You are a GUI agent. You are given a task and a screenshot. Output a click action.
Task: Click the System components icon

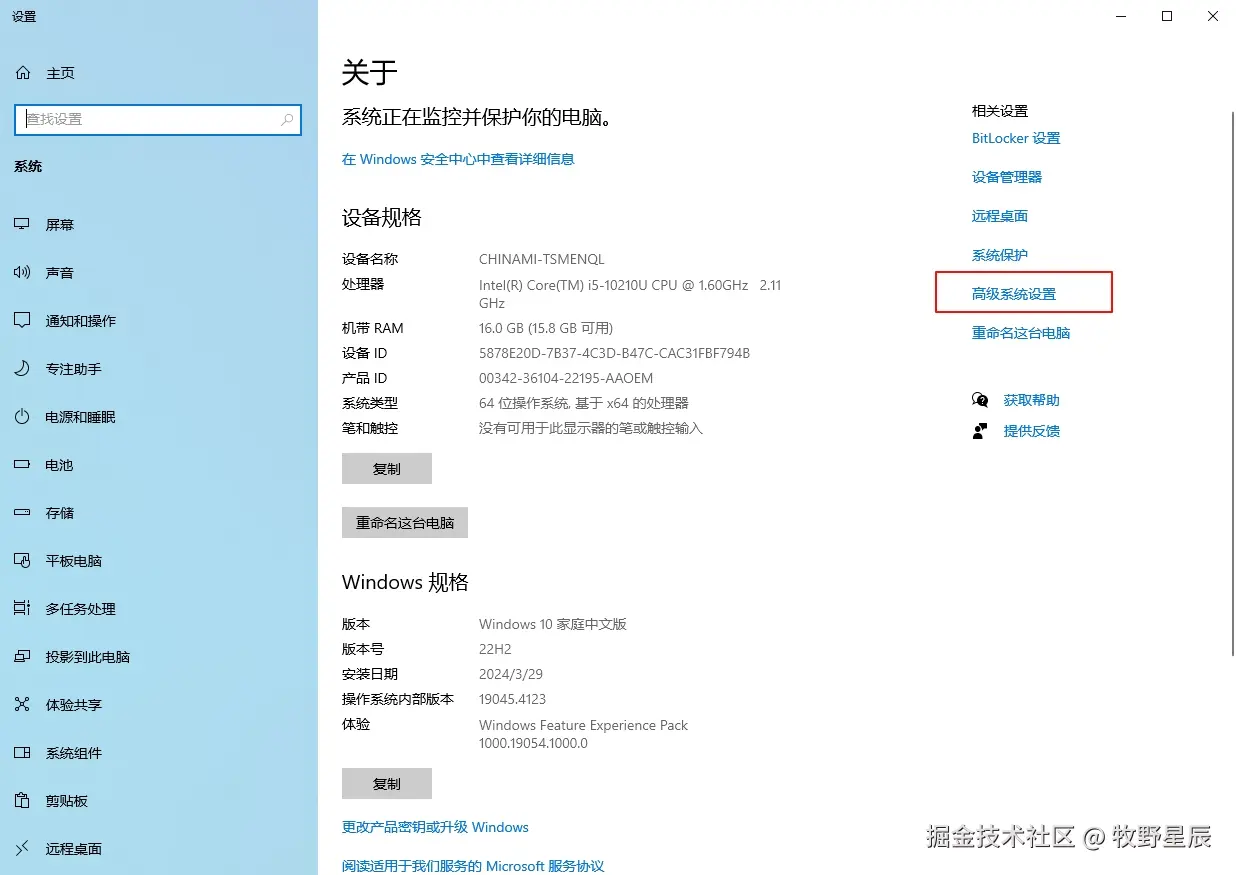[x=22, y=753]
